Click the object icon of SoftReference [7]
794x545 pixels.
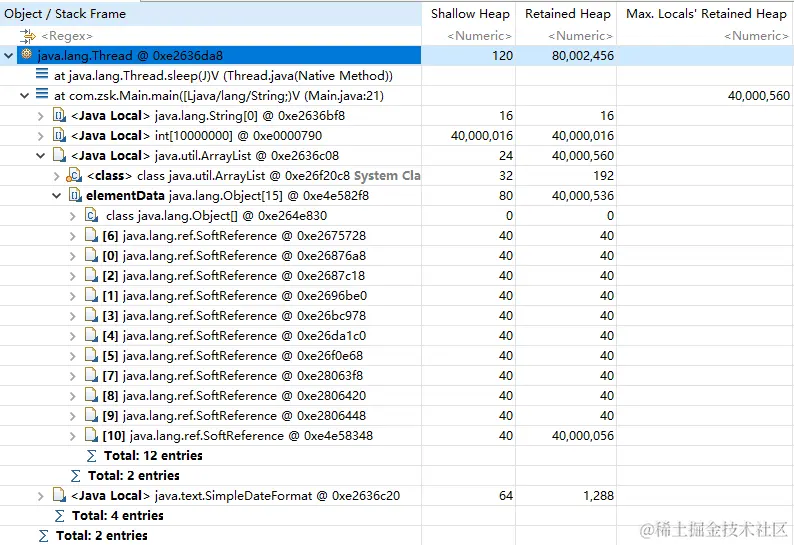tap(91, 375)
